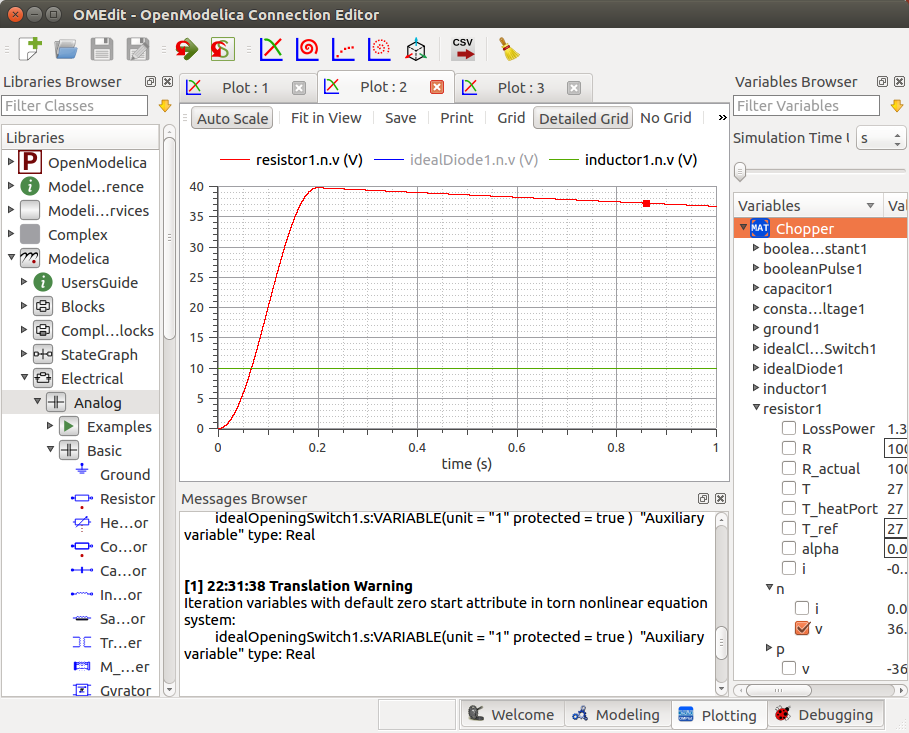Viewport: 909px width, 733px height.
Task: Switch to the Plot : 1 tab
Action: click(249, 88)
